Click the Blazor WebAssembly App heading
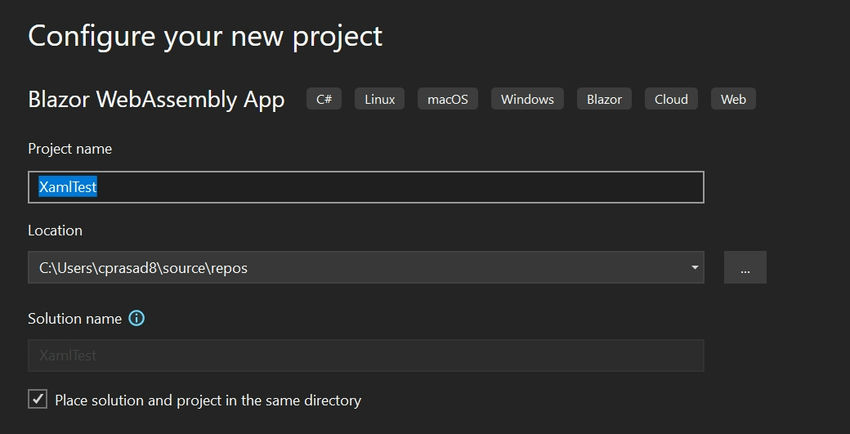This screenshot has height=434, width=850. pyautogui.click(x=156, y=100)
